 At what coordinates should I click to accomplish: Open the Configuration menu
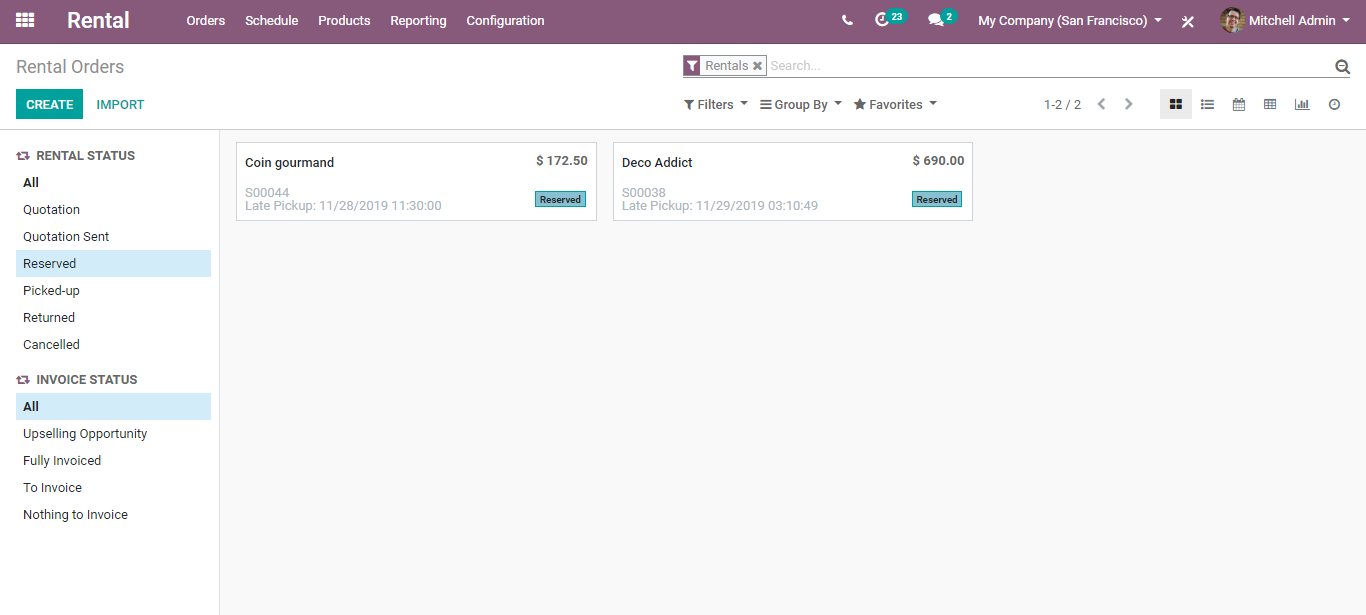click(505, 20)
